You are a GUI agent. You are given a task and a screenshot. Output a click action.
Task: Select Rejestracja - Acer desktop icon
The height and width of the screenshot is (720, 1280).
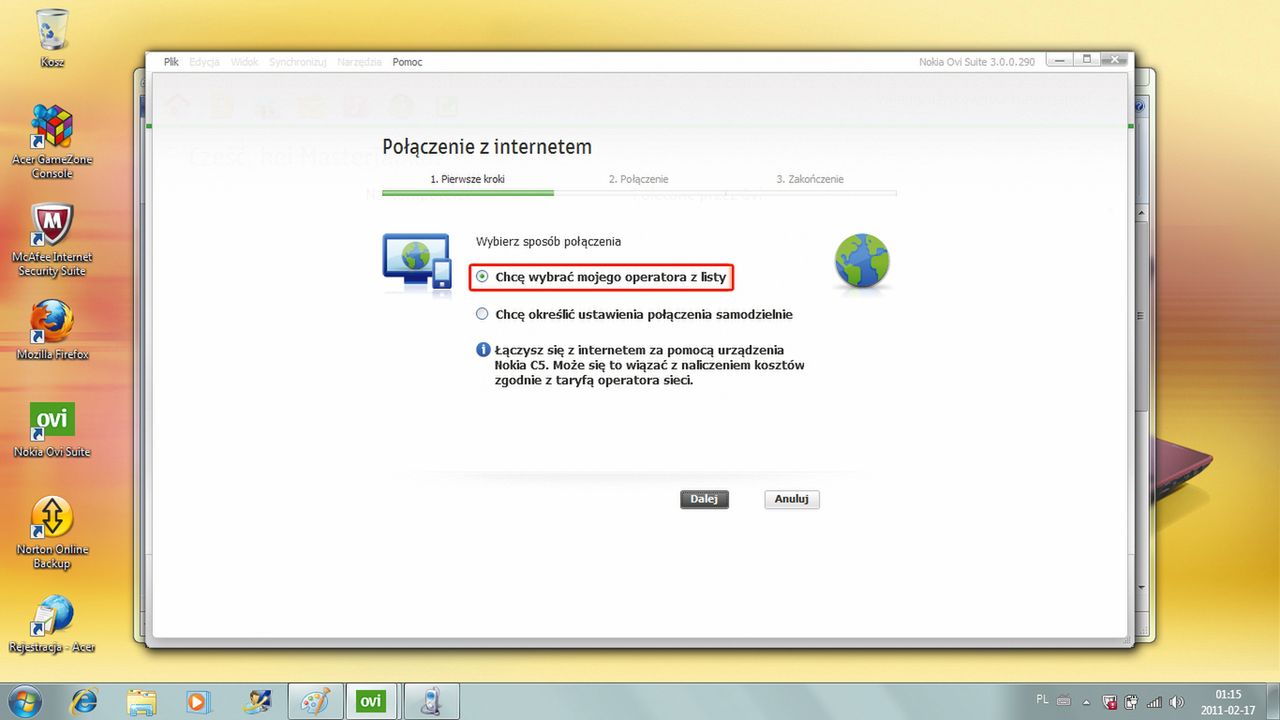pyautogui.click(x=52, y=624)
